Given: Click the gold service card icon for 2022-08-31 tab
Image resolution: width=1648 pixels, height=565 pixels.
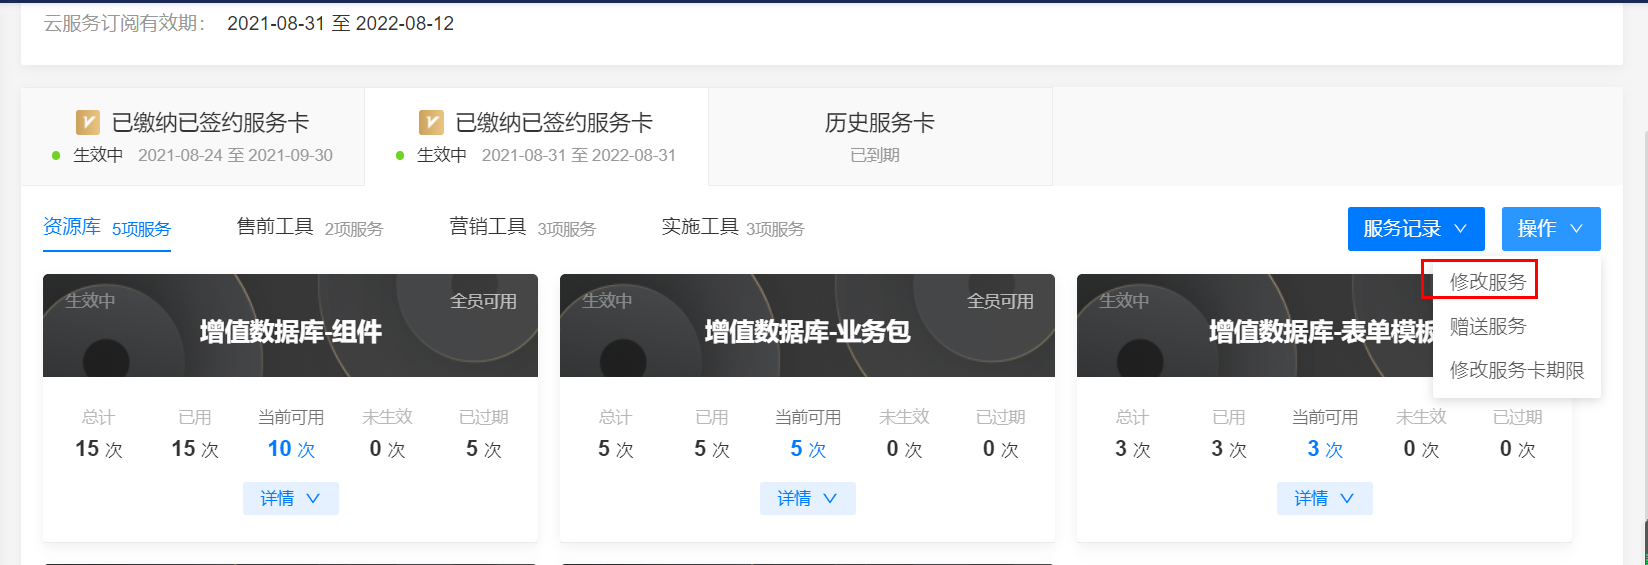Looking at the screenshot, I should click(x=431, y=123).
